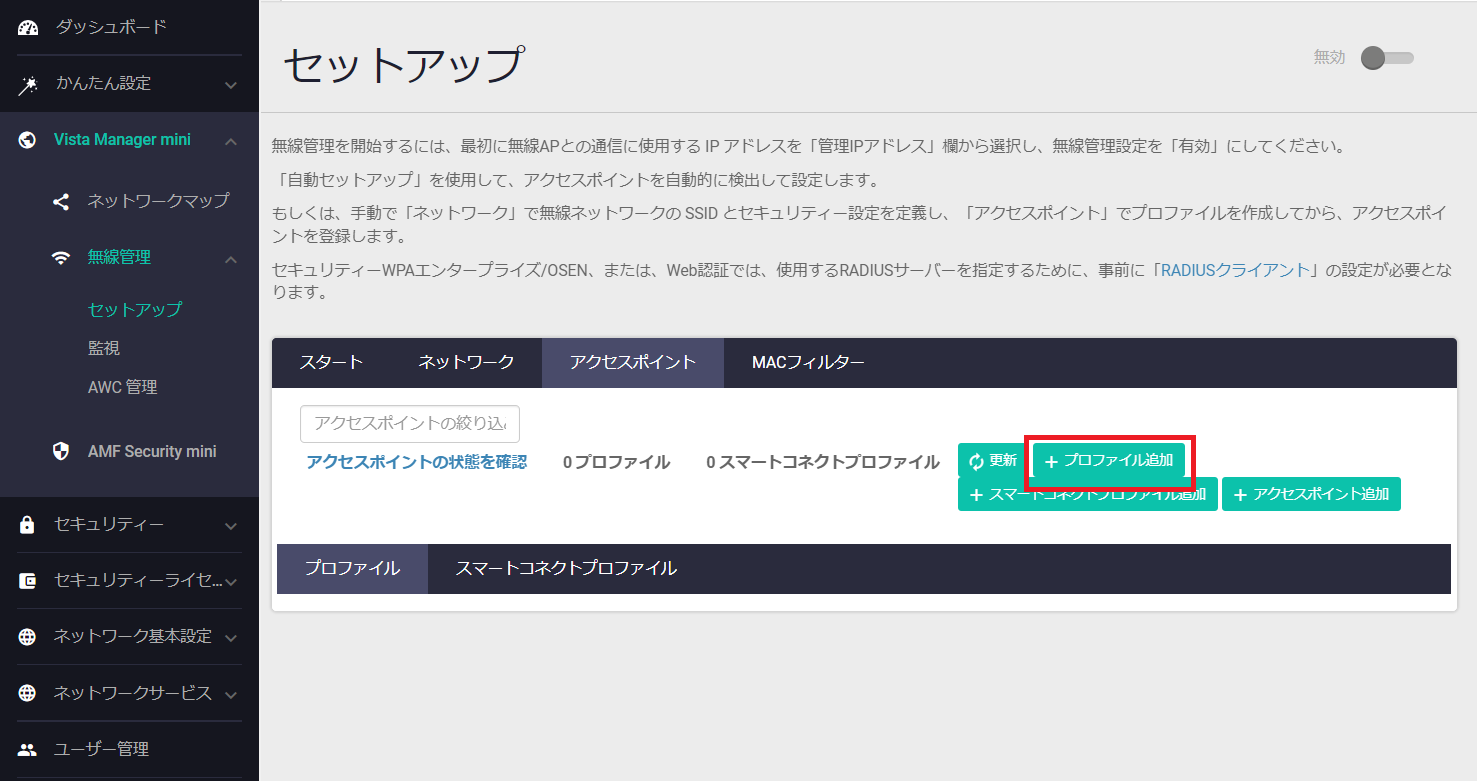Switch to the MACフィルター tab
Image resolution: width=1477 pixels, height=781 pixels.
pos(807,362)
